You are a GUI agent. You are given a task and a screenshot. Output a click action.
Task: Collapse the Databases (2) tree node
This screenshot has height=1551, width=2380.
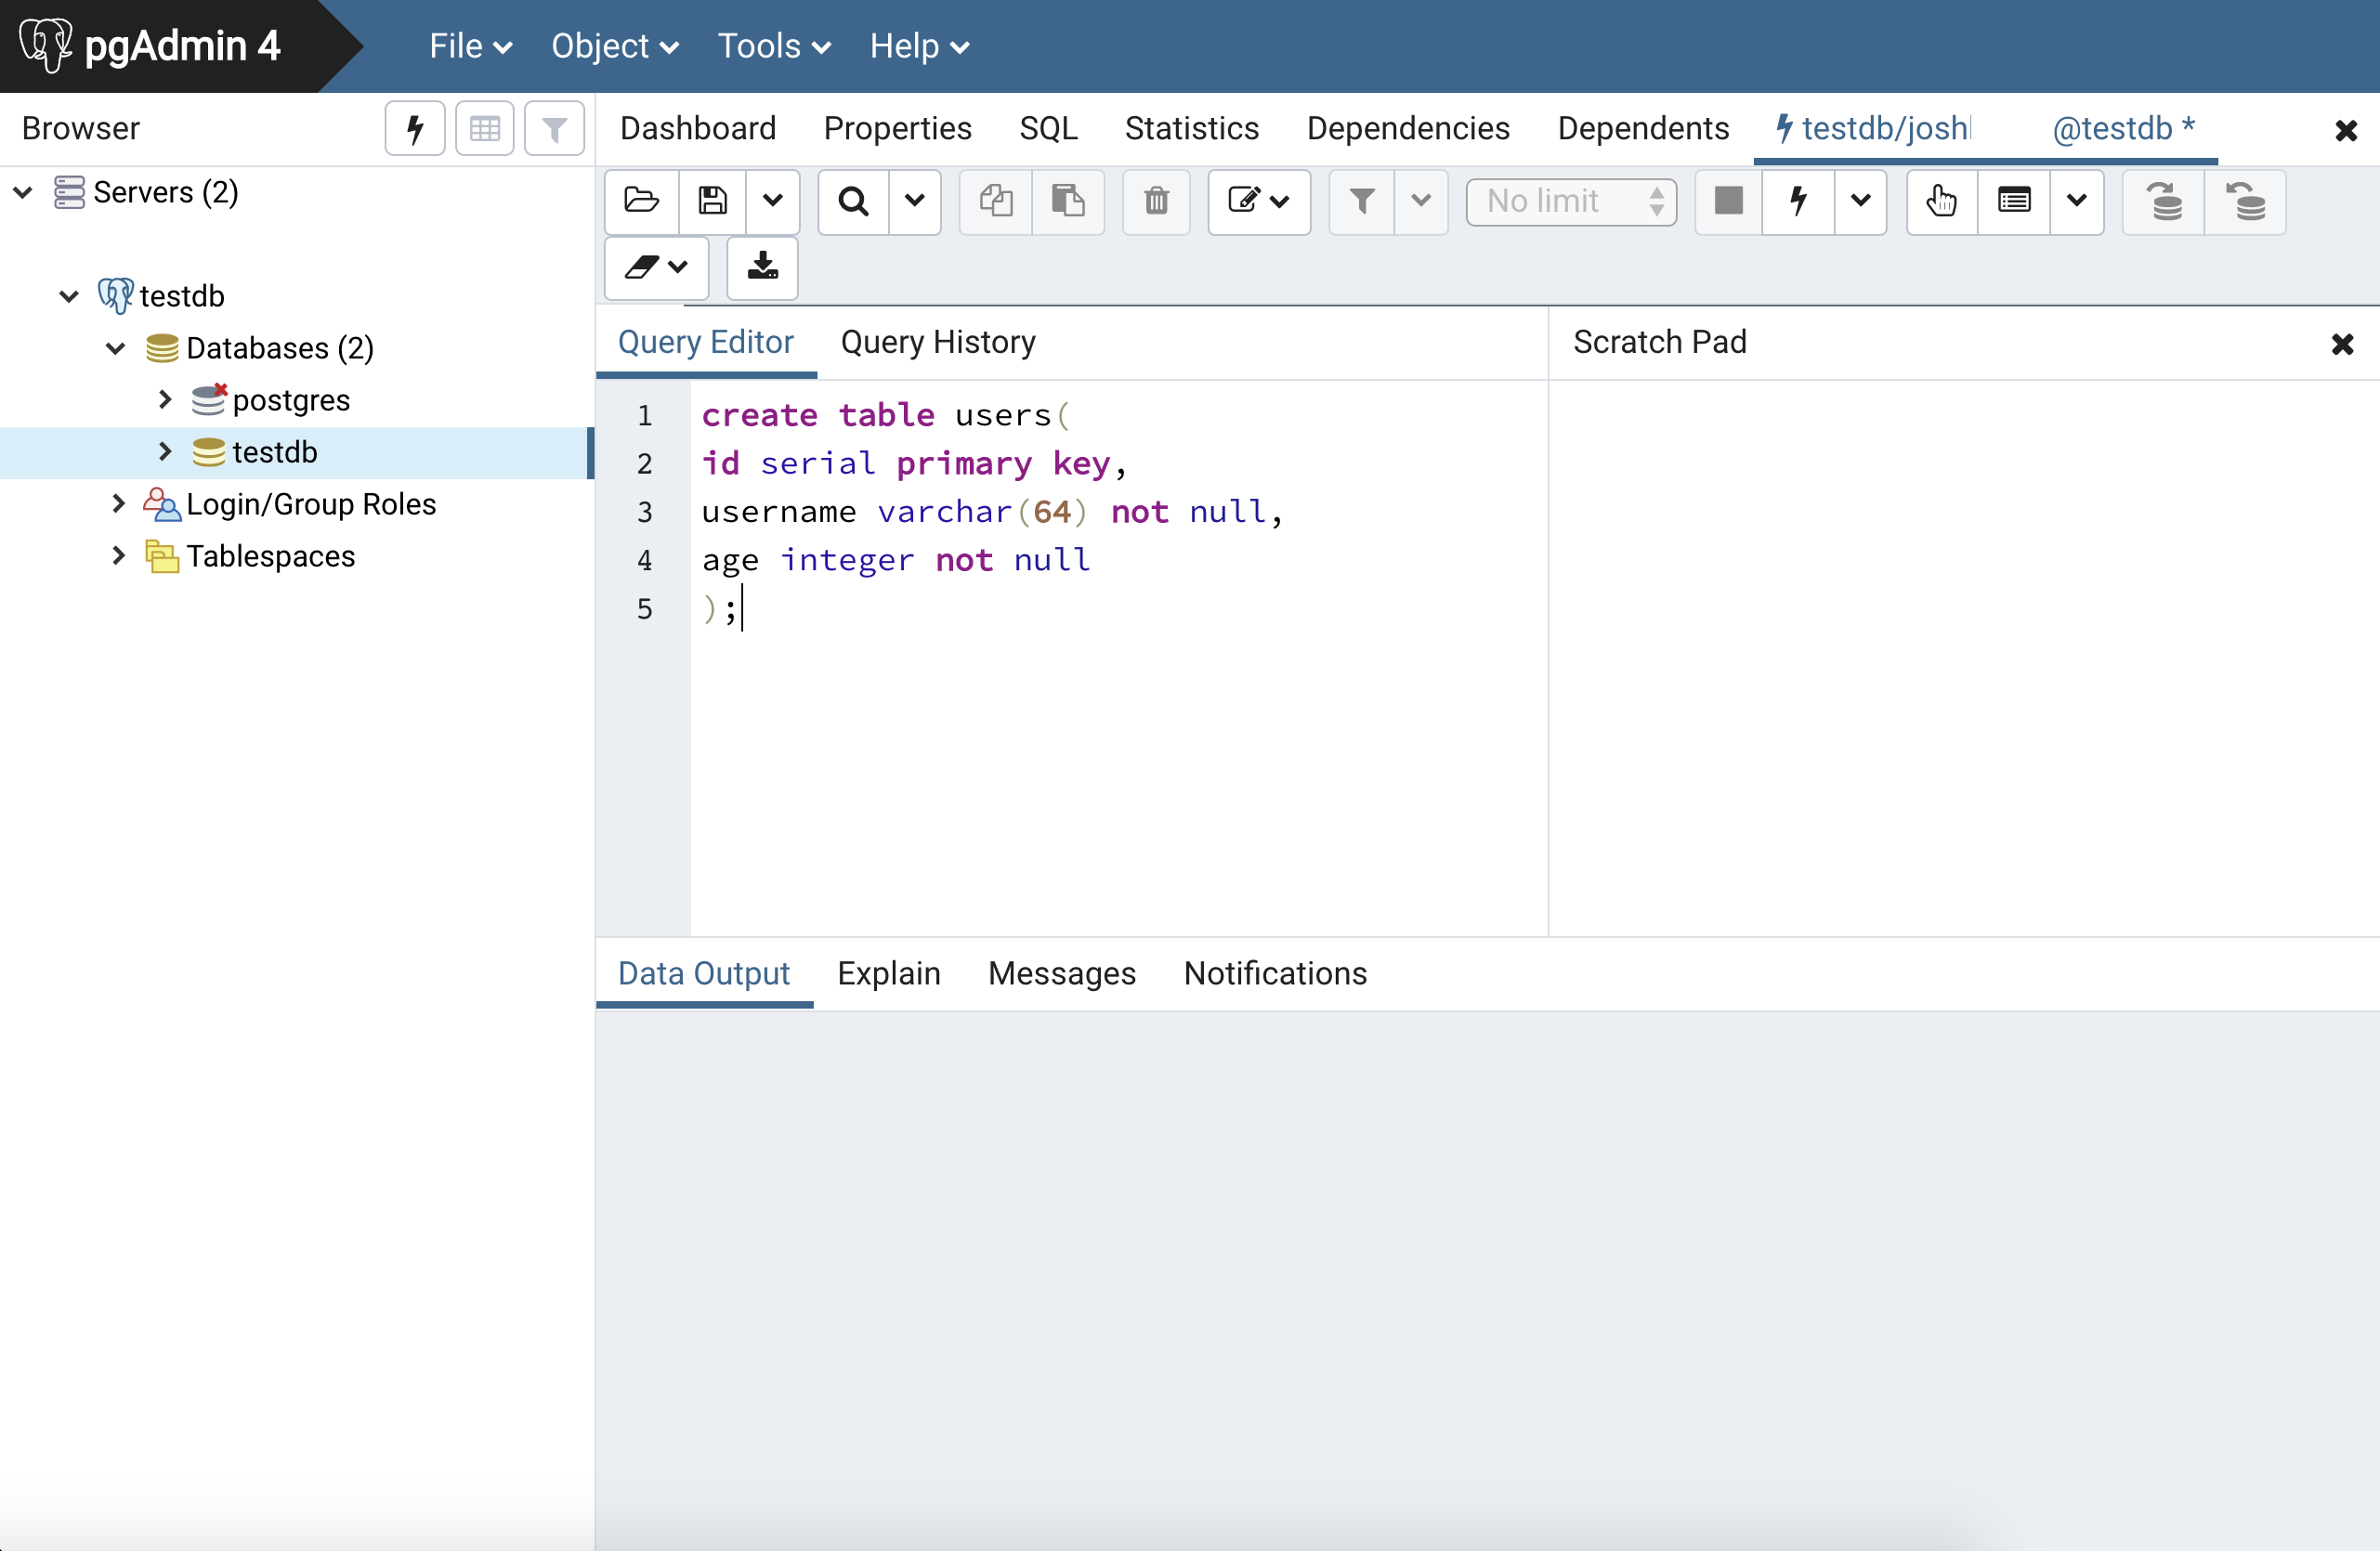click(116, 348)
